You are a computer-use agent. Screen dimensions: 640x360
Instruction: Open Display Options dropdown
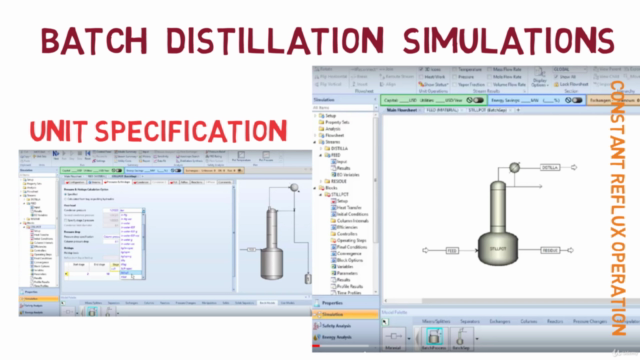[x=540, y=78]
